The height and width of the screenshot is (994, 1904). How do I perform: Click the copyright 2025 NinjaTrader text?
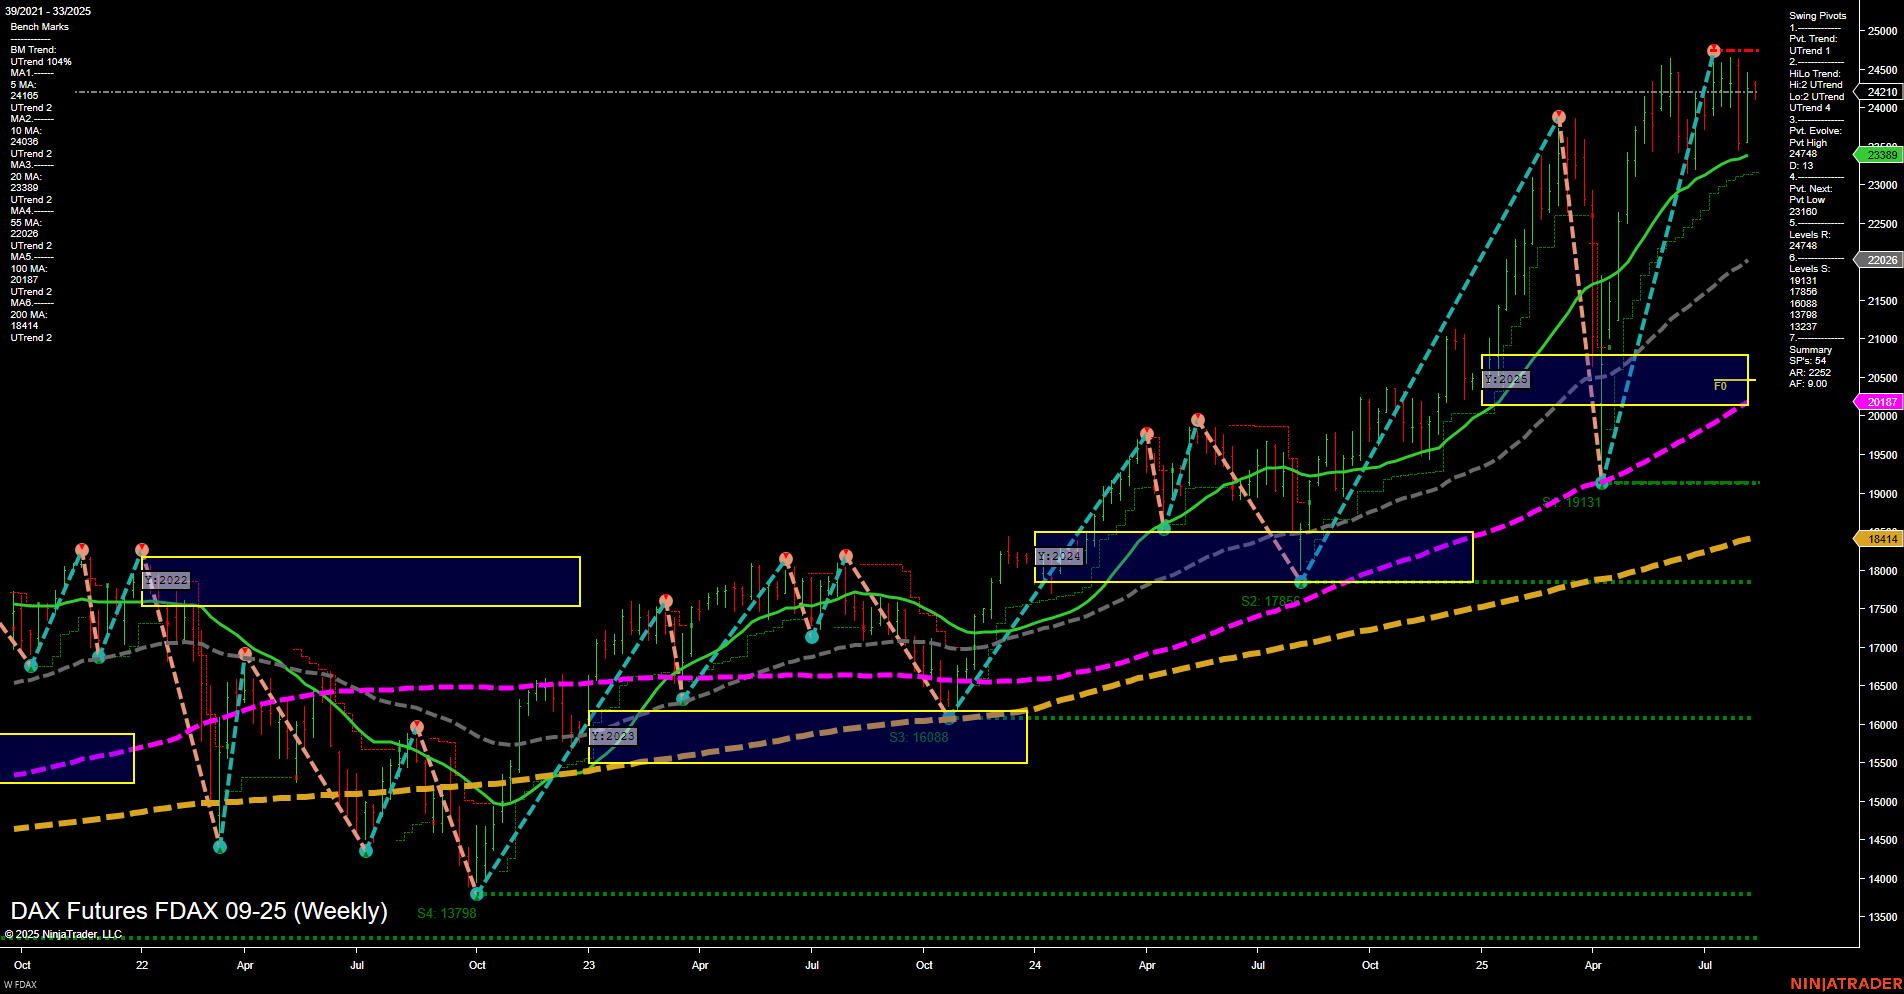coord(63,933)
